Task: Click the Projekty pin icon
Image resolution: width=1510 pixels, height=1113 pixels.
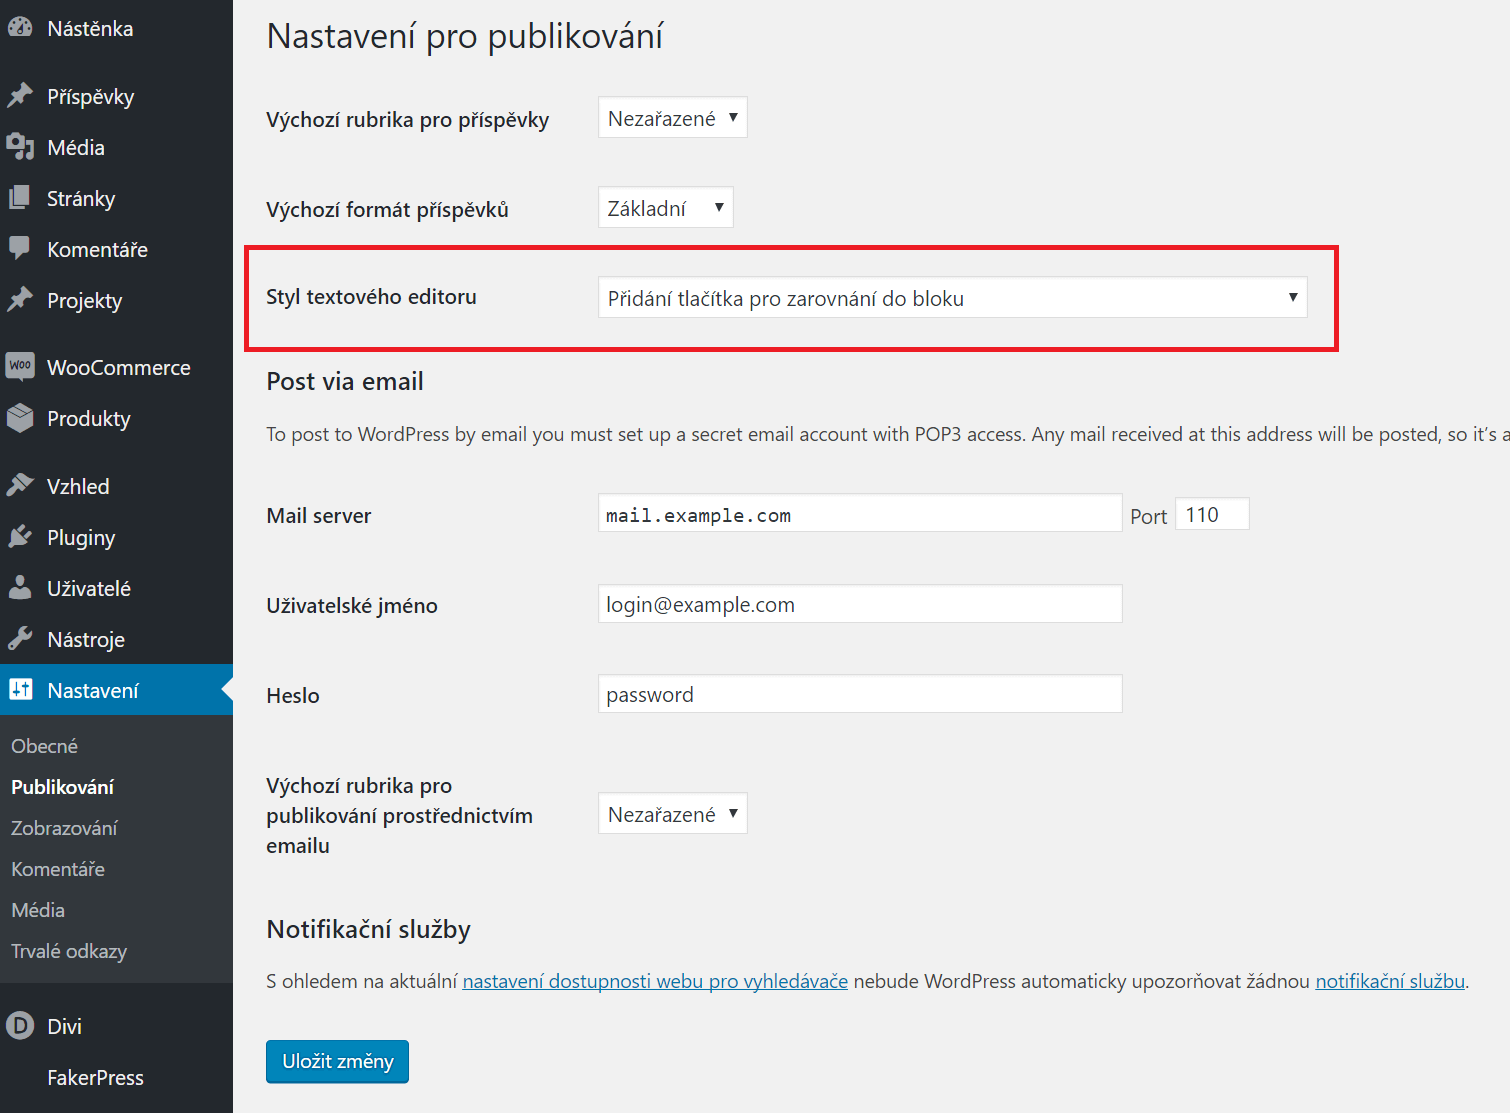Action: tap(20, 300)
